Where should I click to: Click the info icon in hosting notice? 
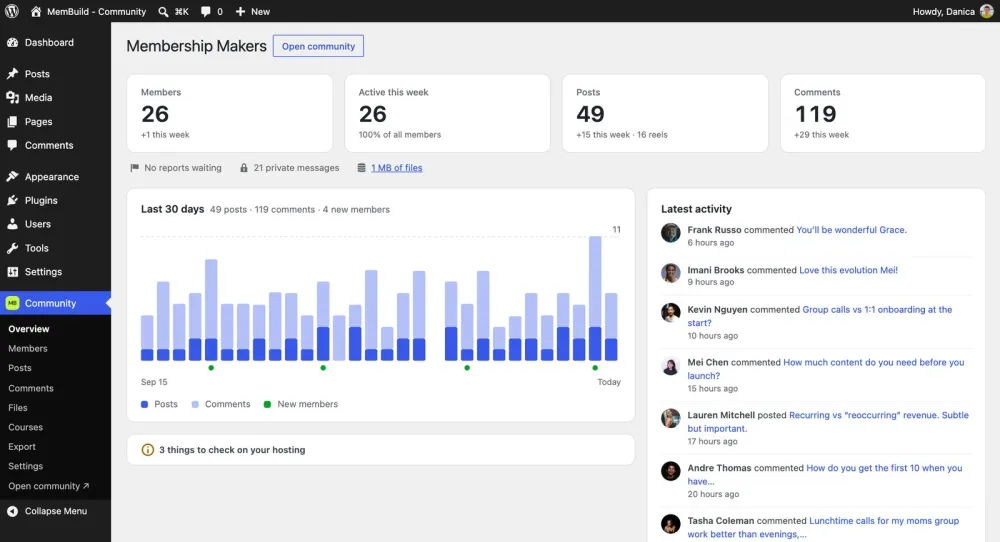coord(147,450)
